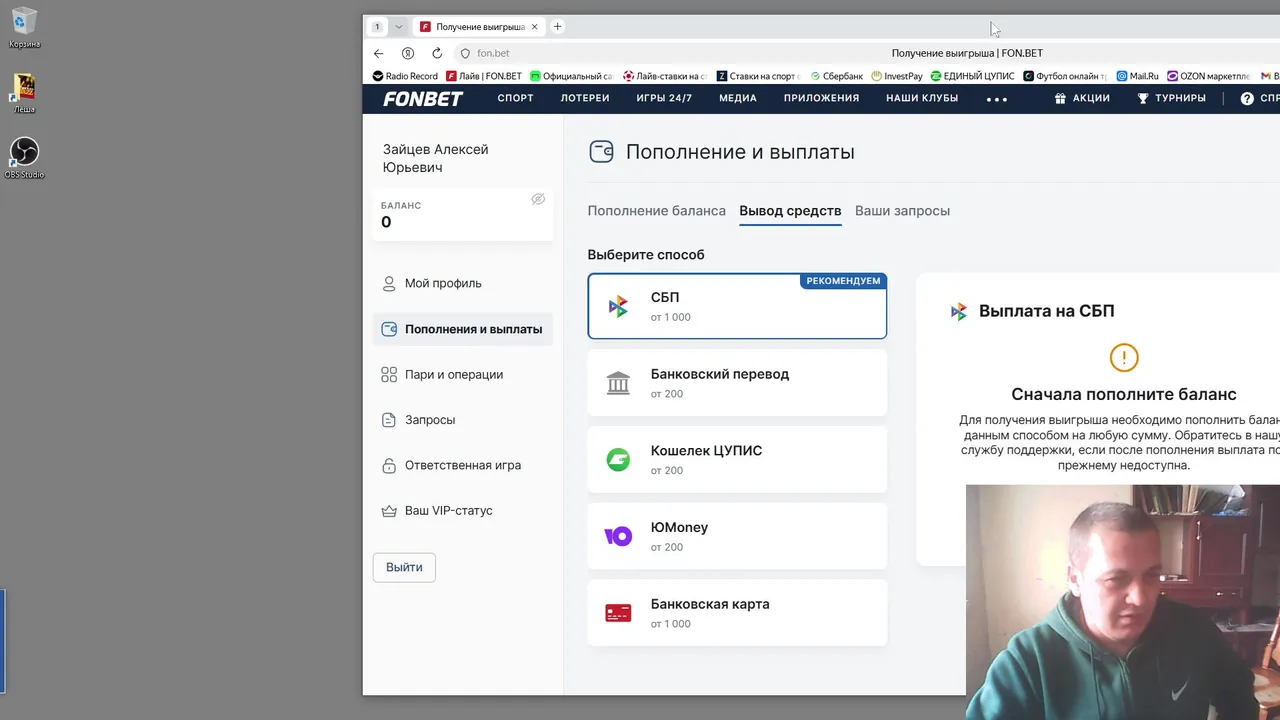
Task: Open the Лайв | FON.BET bookmark
Action: coord(484,76)
